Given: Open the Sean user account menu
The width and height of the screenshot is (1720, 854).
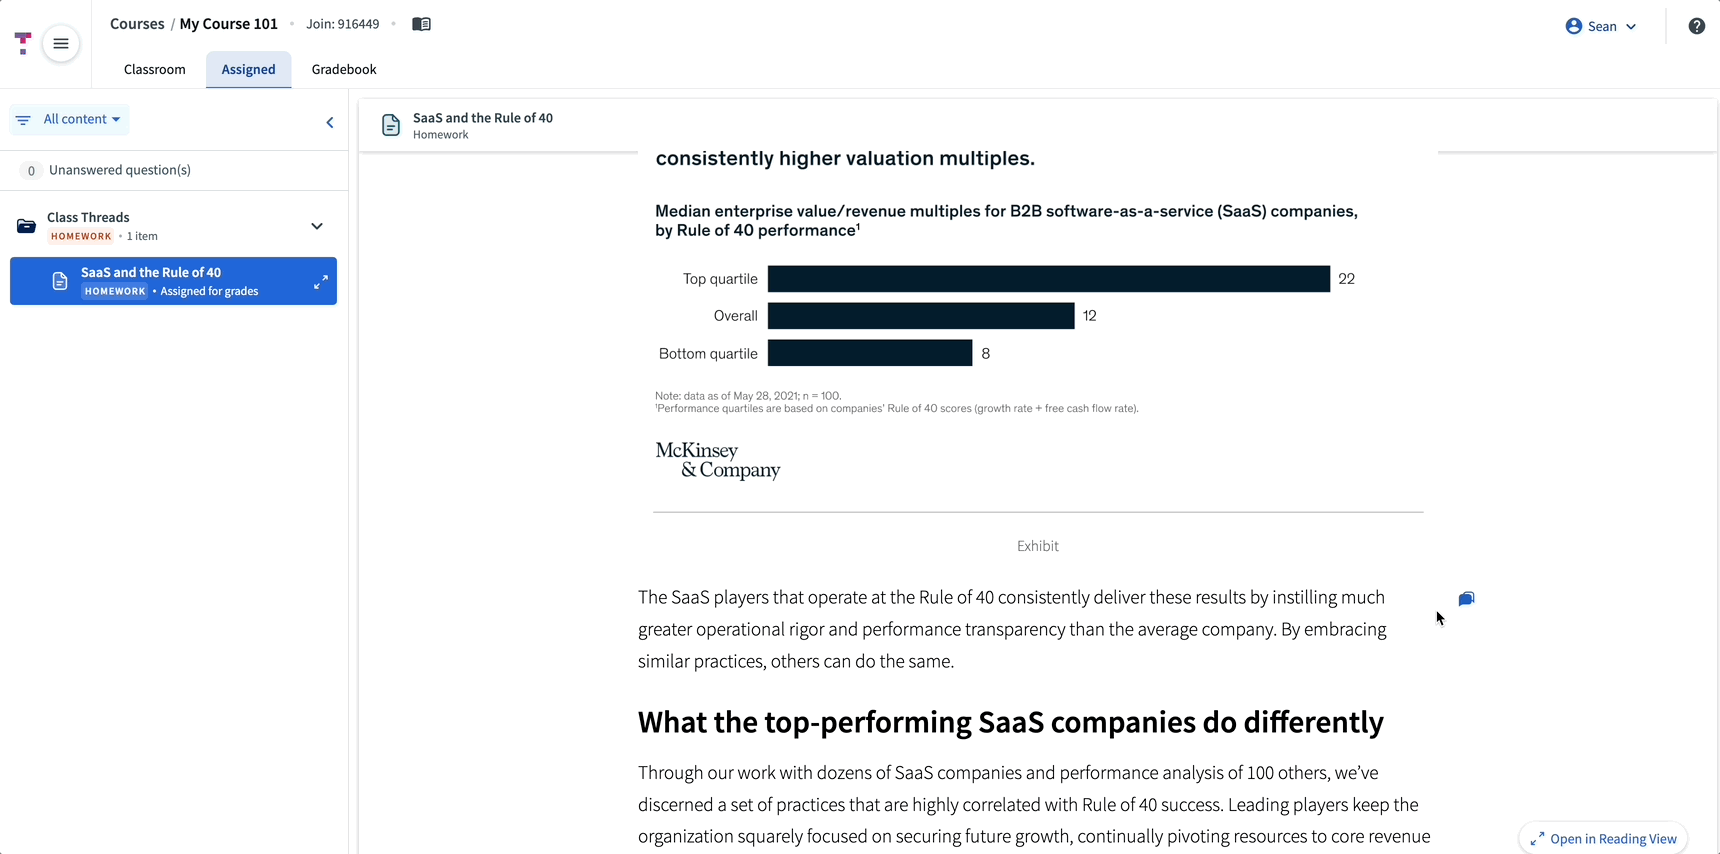Looking at the screenshot, I should (1601, 26).
